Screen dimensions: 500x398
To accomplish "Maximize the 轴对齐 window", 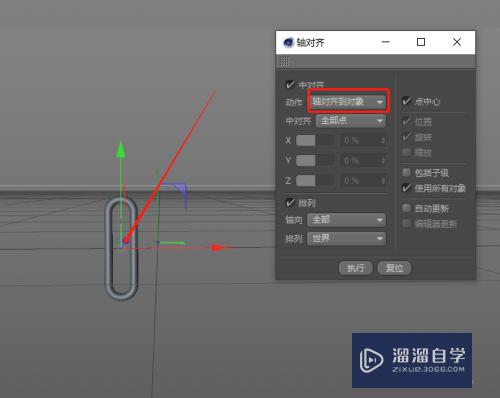I will tap(421, 42).
